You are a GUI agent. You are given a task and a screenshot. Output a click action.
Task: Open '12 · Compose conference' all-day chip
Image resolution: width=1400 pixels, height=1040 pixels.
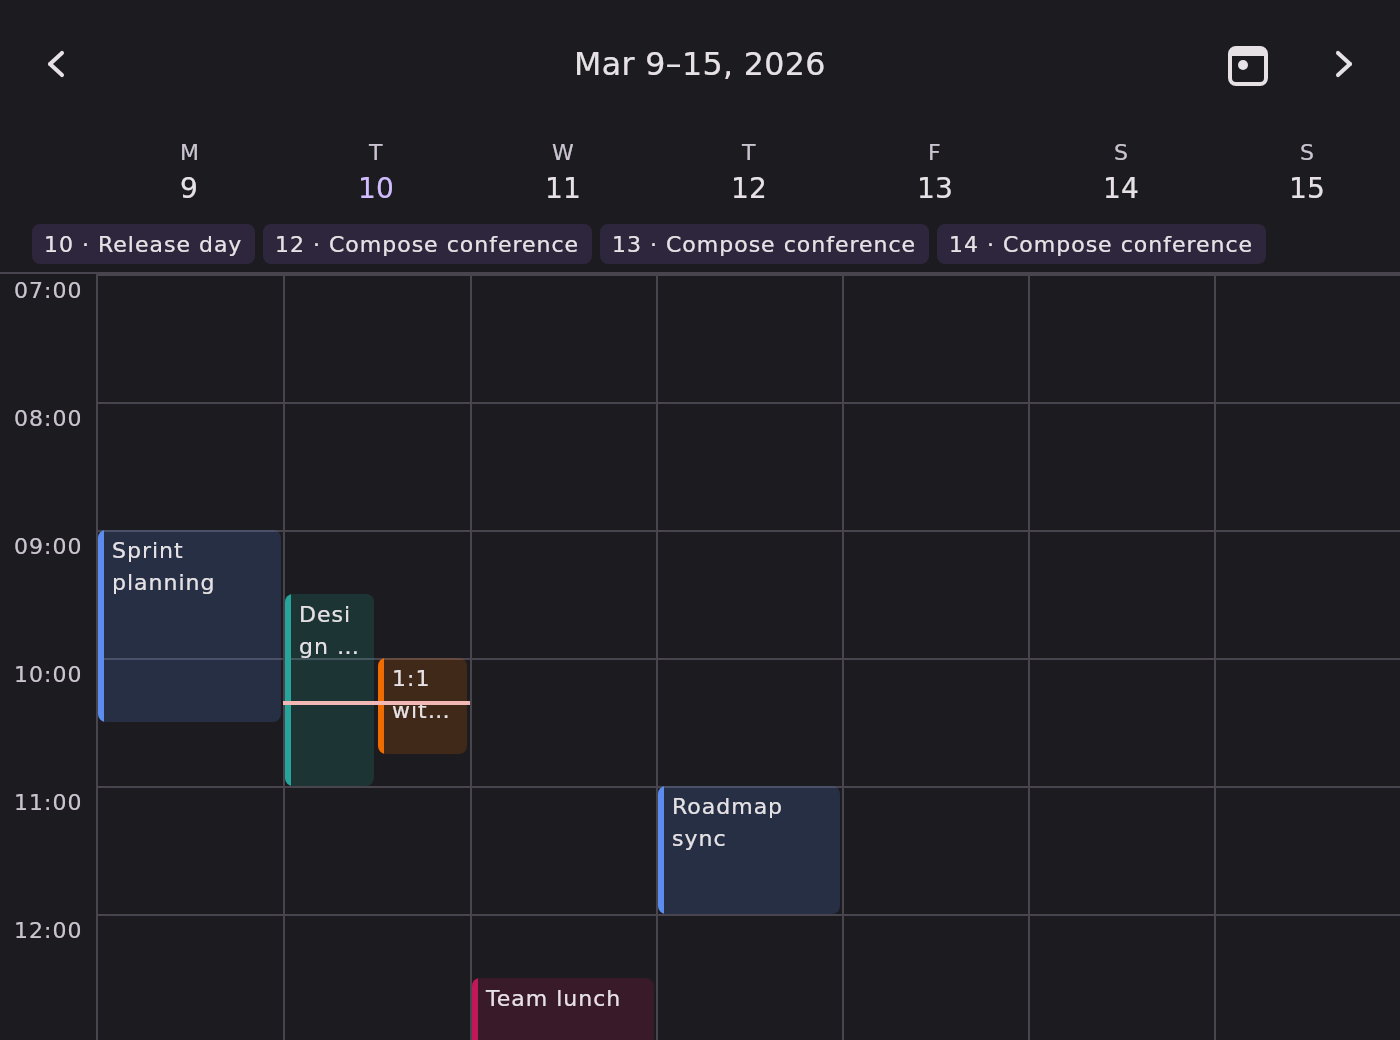click(x=427, y=244)
